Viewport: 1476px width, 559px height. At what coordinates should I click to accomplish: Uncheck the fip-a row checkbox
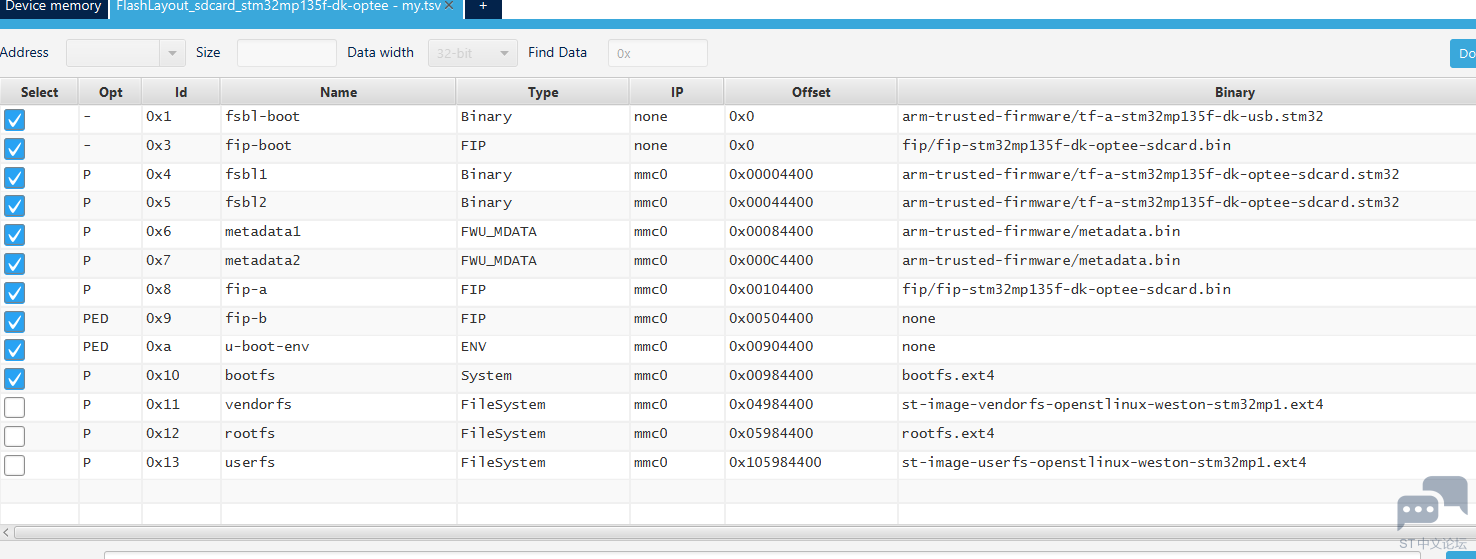15,293
